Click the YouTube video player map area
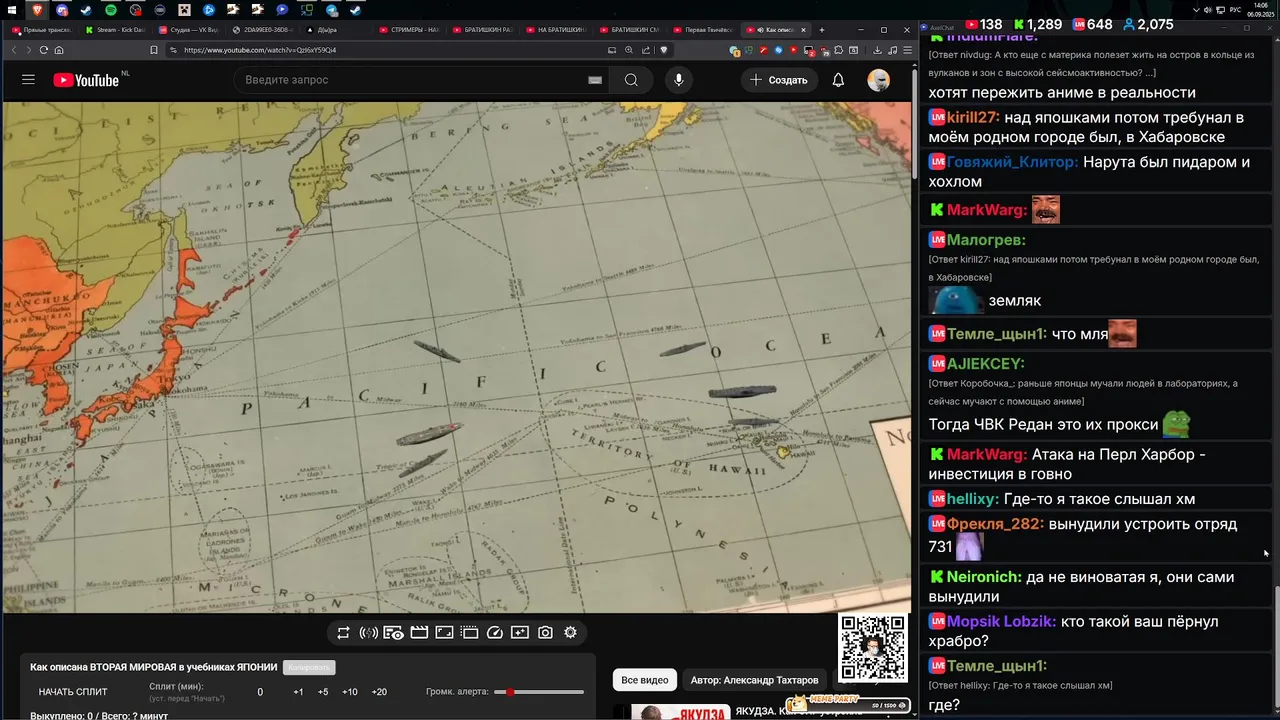 [x=457, y=357]
